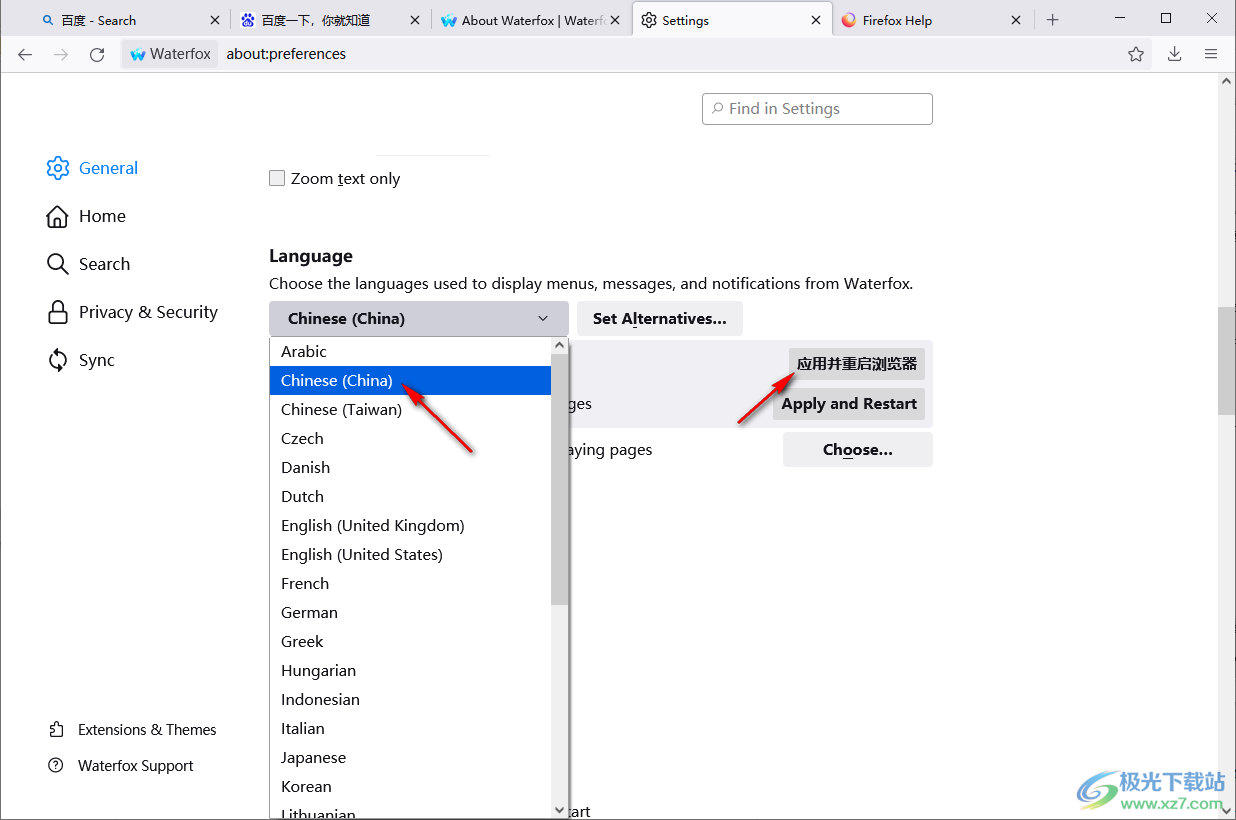Click the Search magnifier icon in sidebar
The width and height of the screenshot is (1236, 820).
tap(58, 264)
